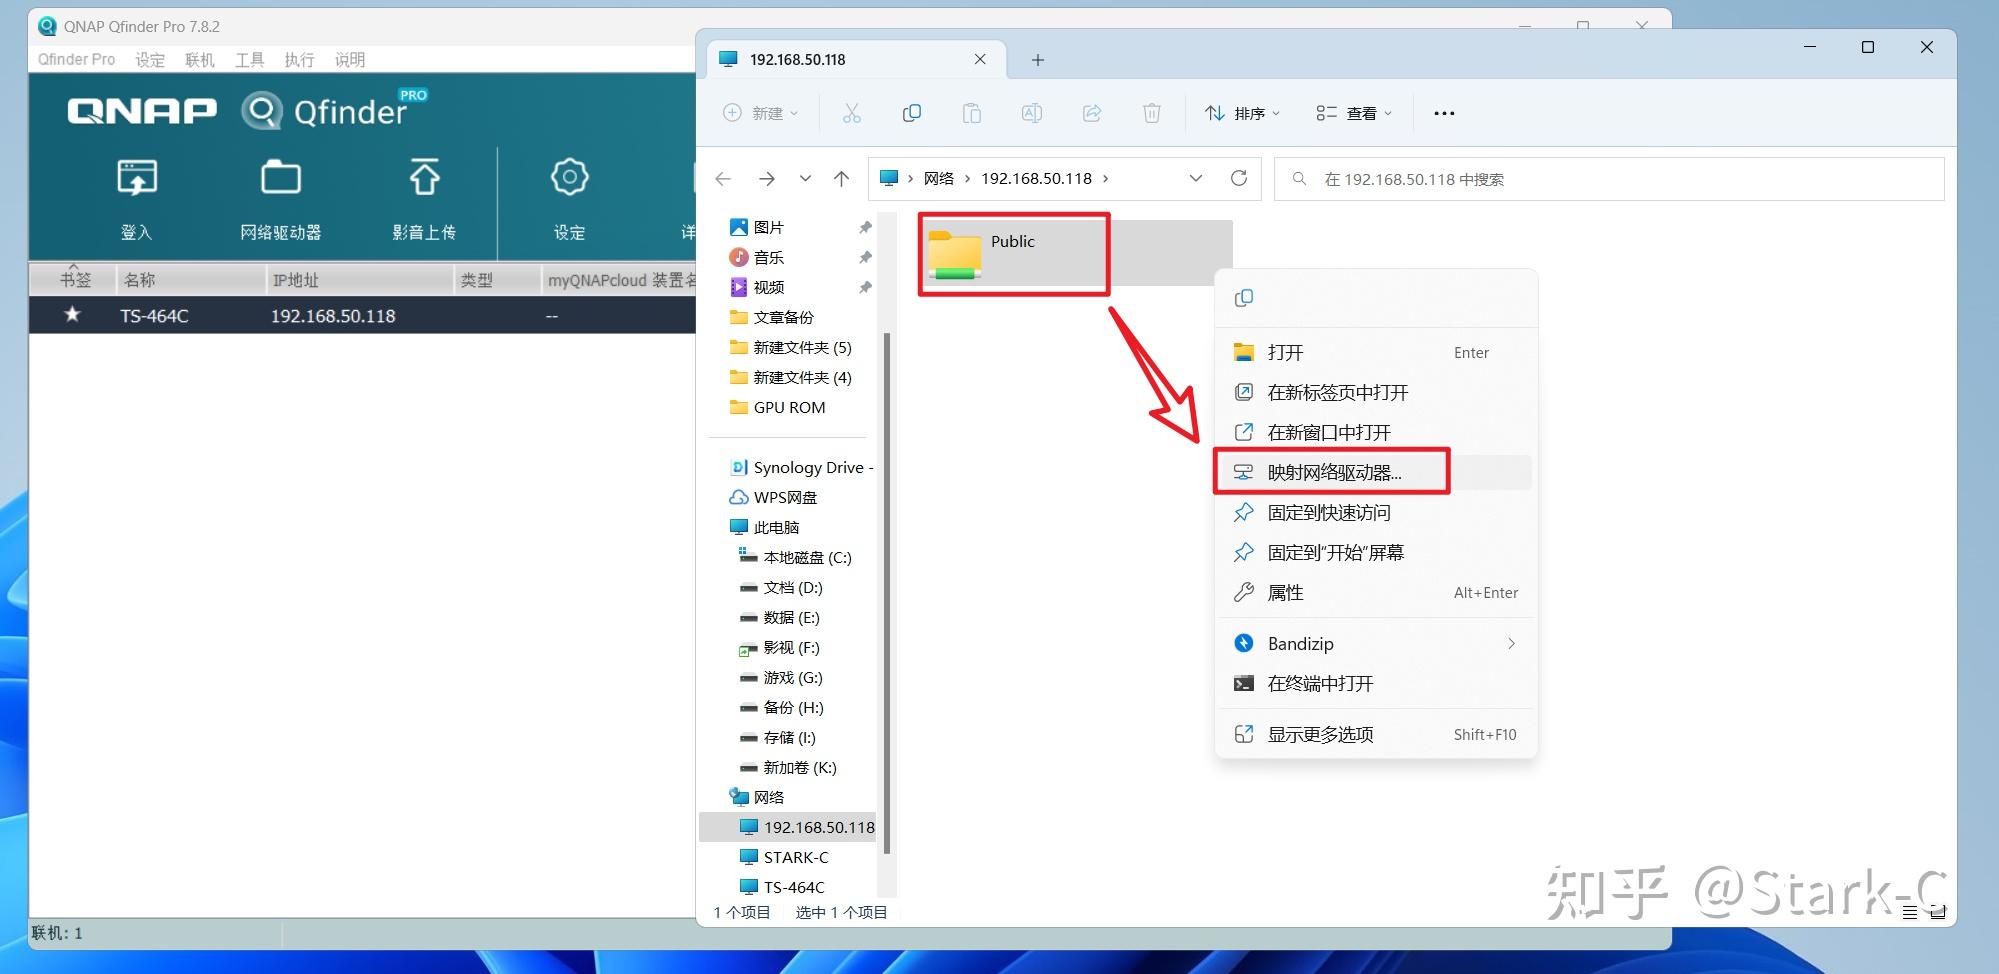Image resolution: width=1999 pixels, height=974 pixels.
Task: Click 网络 in the address bar breadcrumb
Action: coord(939,179)
